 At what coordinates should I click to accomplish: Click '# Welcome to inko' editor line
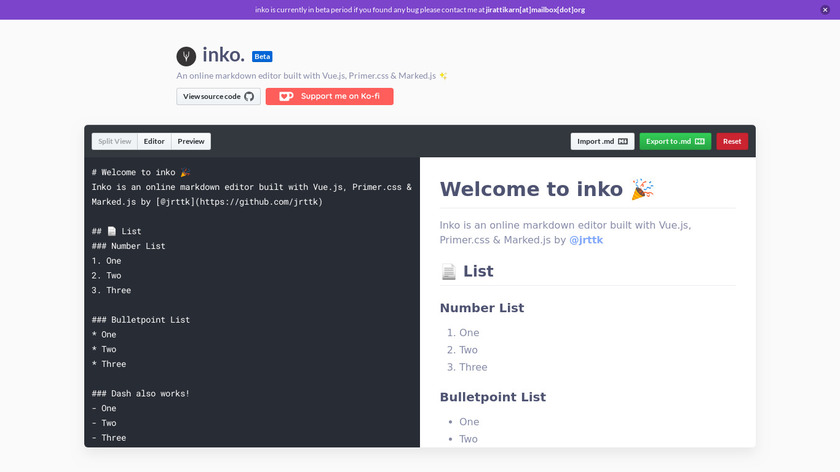pos(141,173)
